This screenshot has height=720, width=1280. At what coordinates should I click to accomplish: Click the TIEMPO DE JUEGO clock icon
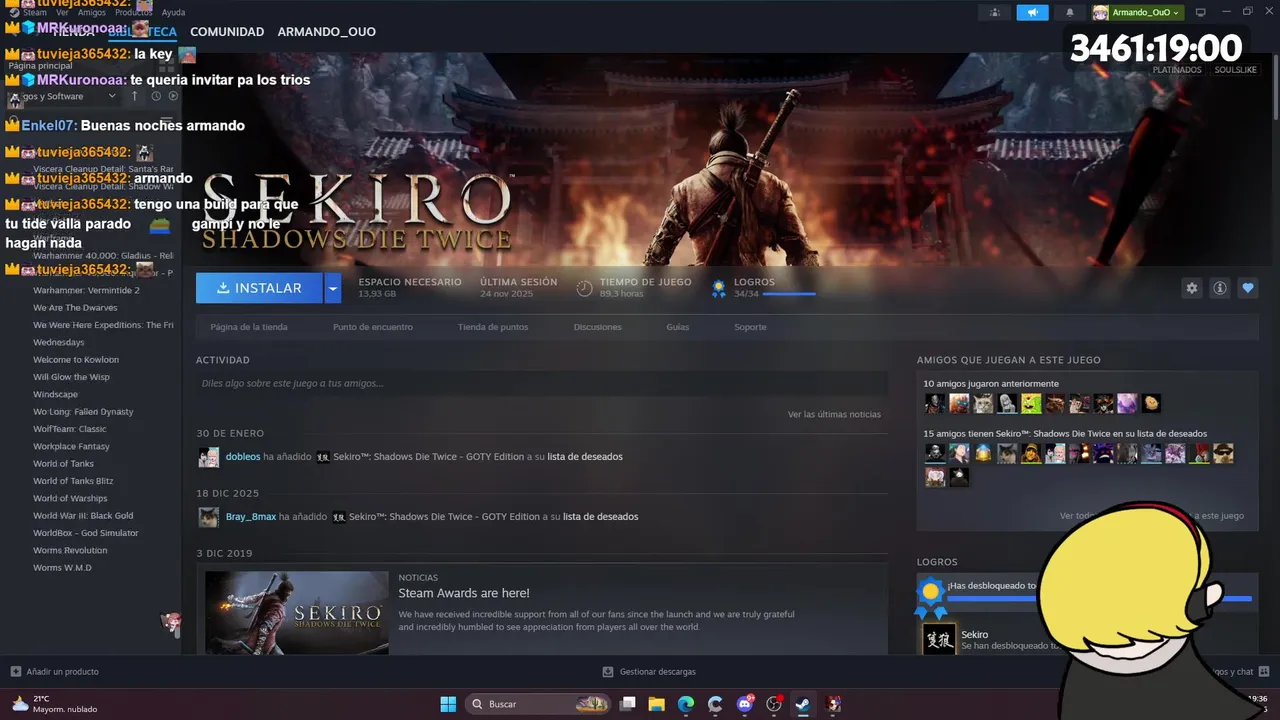(x=585, y=288)
